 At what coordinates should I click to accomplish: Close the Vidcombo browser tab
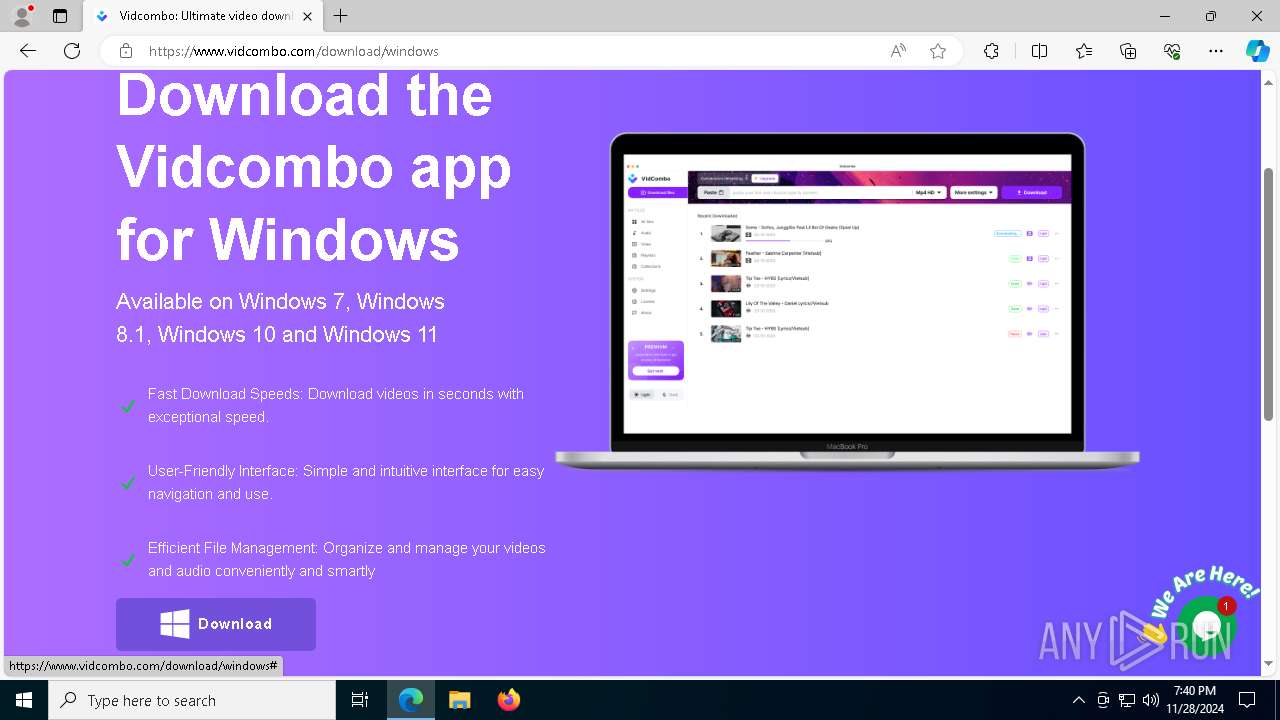(308, 16)
